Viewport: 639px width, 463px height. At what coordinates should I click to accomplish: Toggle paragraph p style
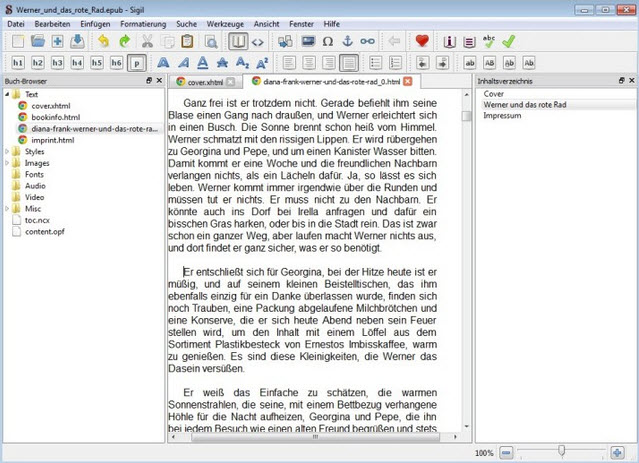(137, 63)
